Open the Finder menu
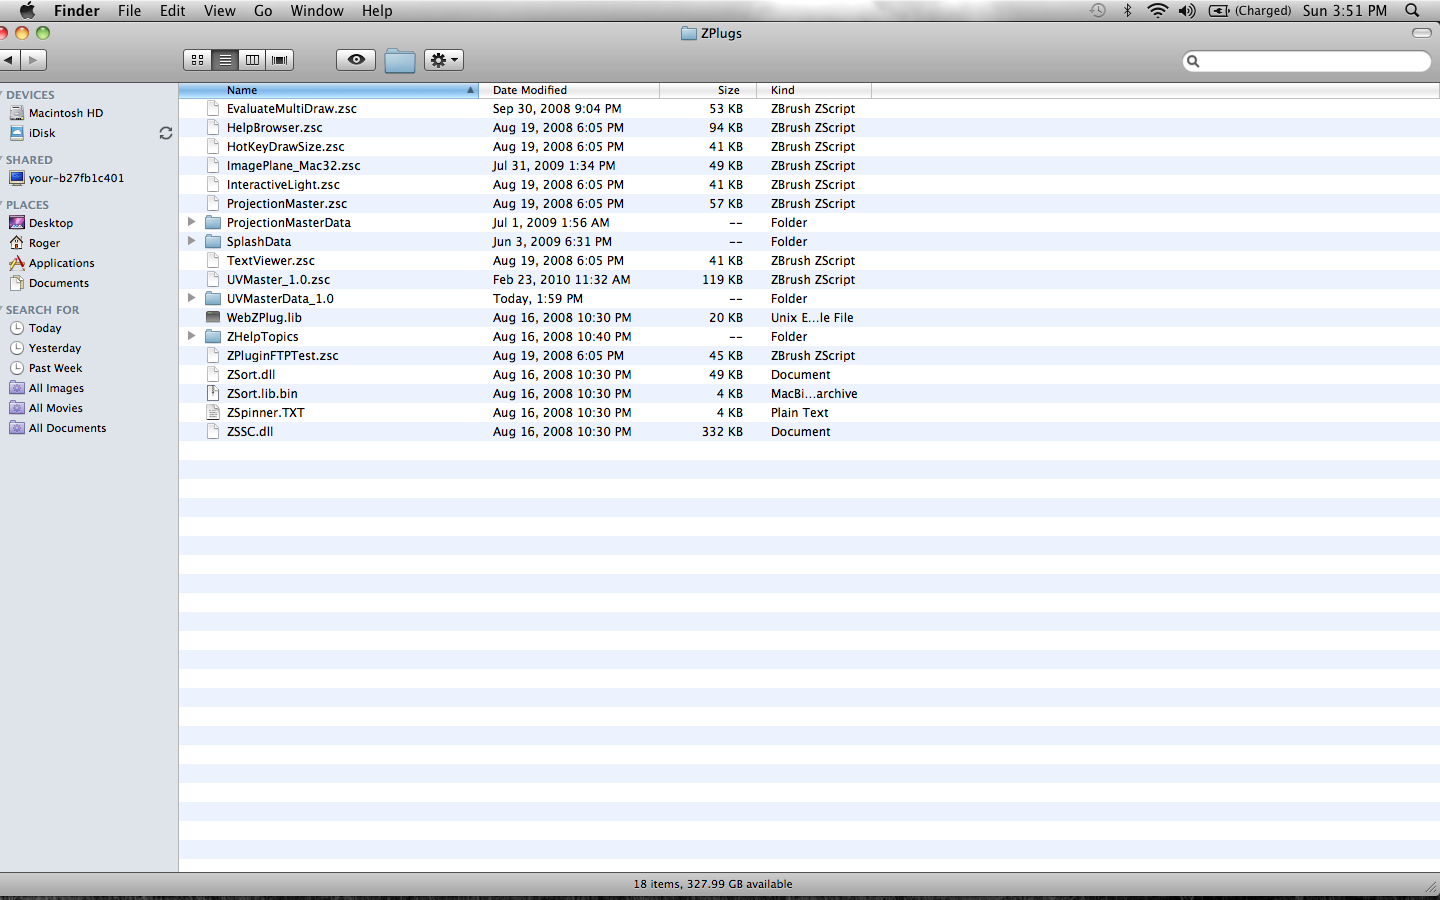 (x=77, y=10)
